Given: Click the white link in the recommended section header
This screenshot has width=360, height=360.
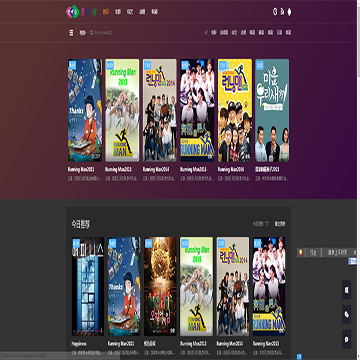Looking at the screenshot, I should (280, 224).
